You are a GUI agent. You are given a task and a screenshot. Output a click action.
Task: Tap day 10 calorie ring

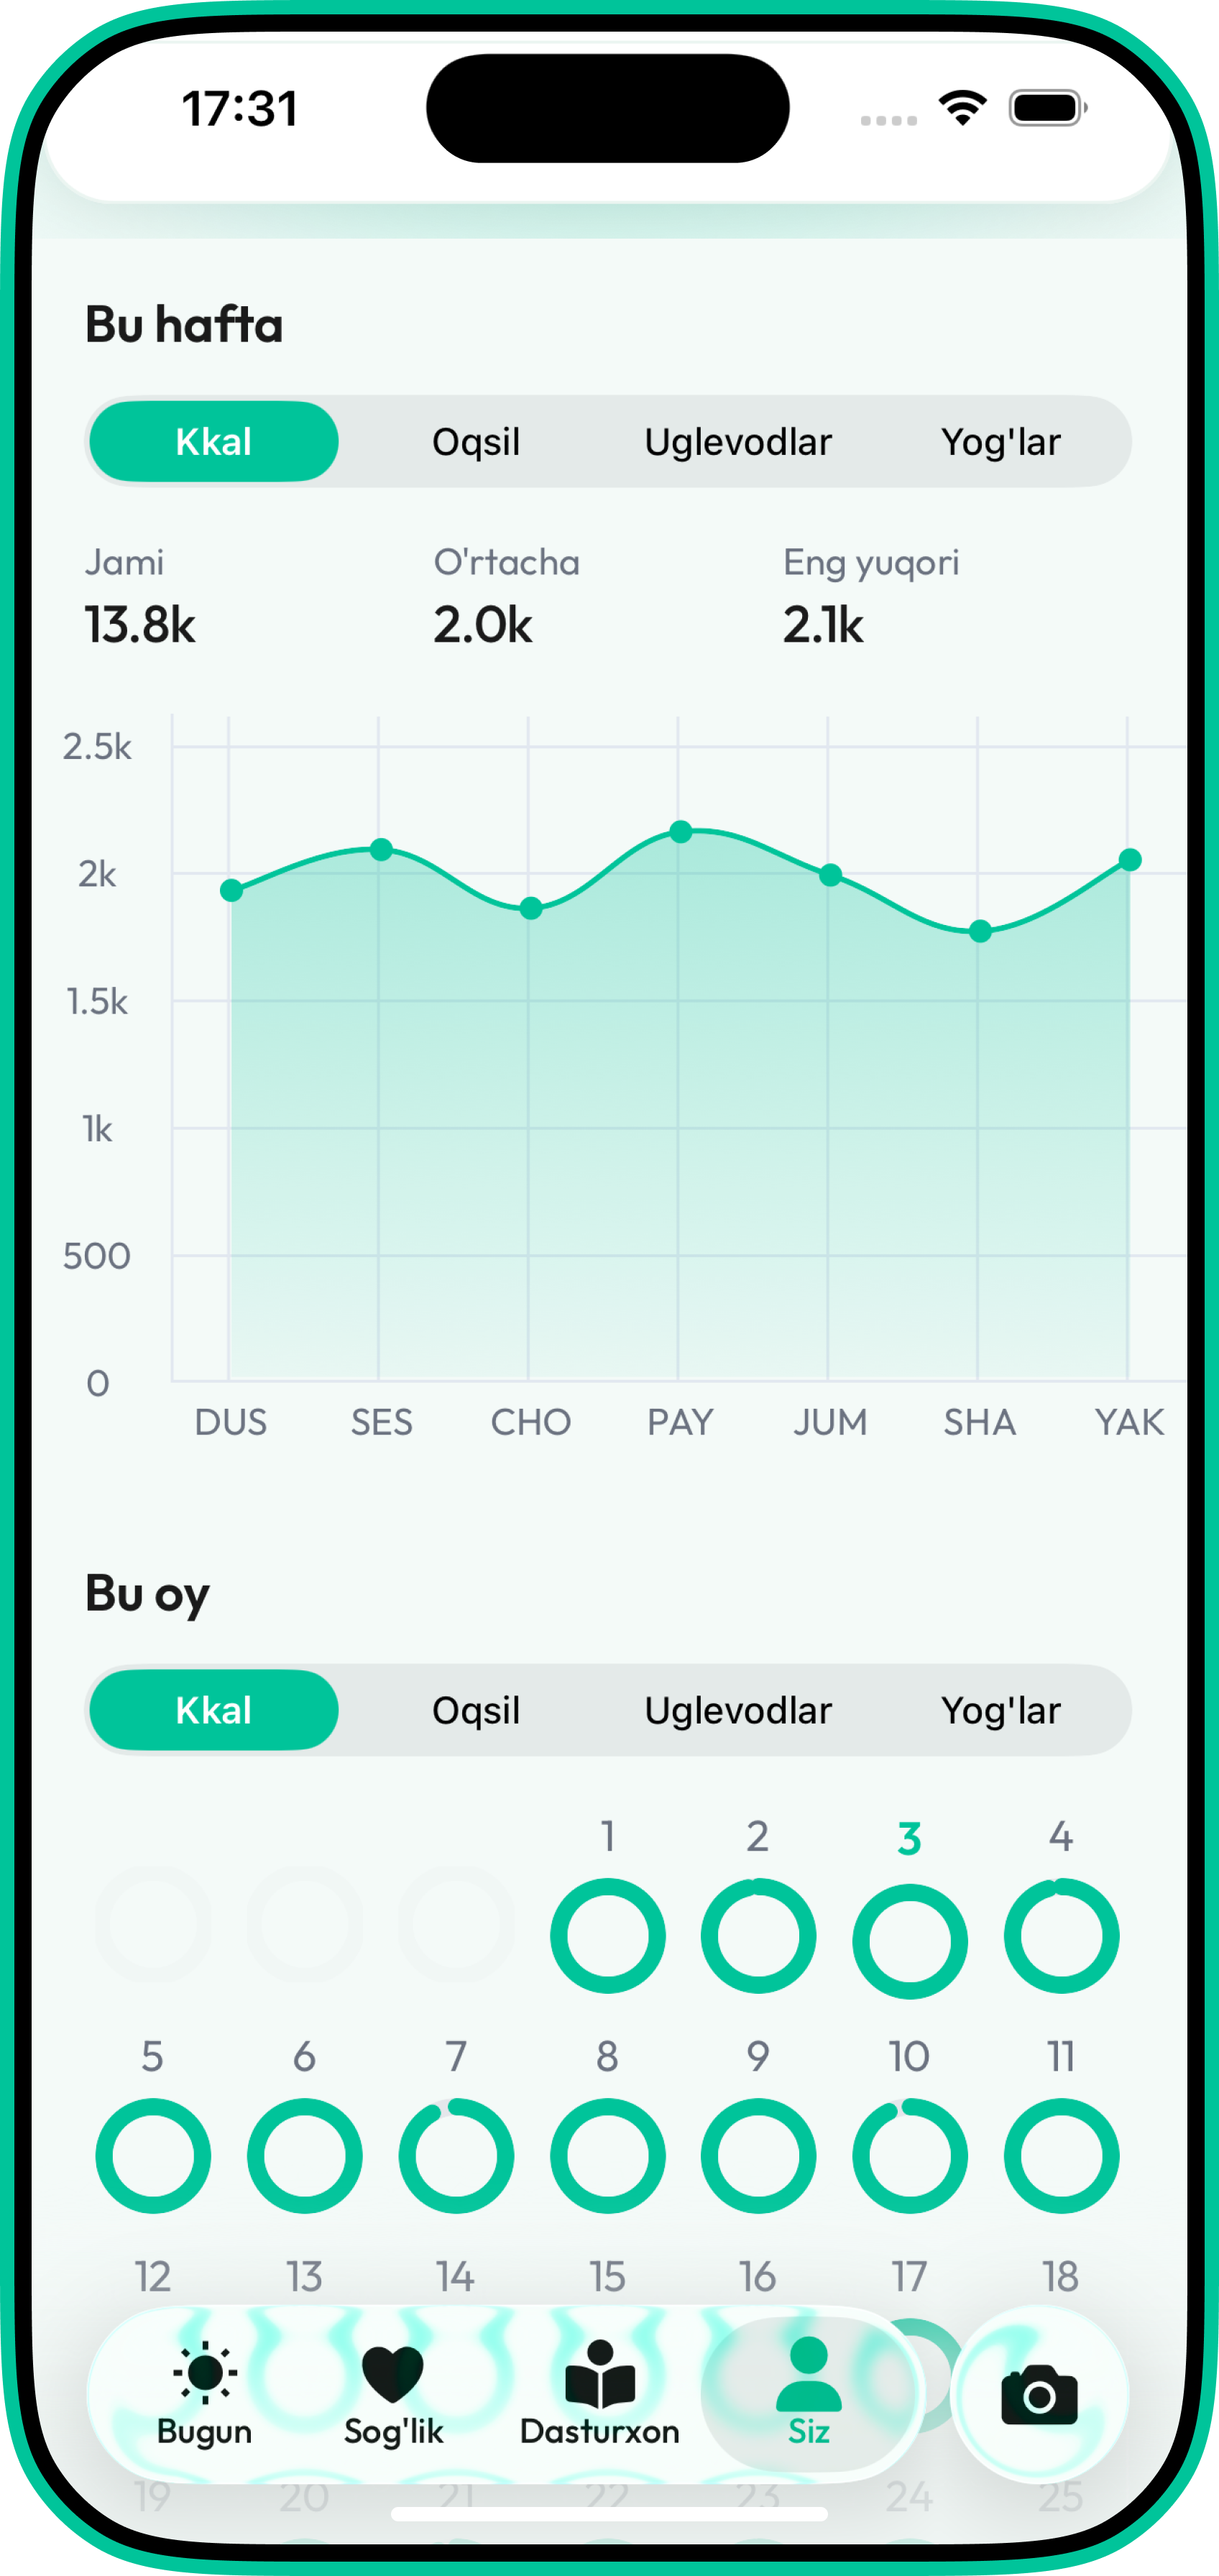(x=909, y=2156)
